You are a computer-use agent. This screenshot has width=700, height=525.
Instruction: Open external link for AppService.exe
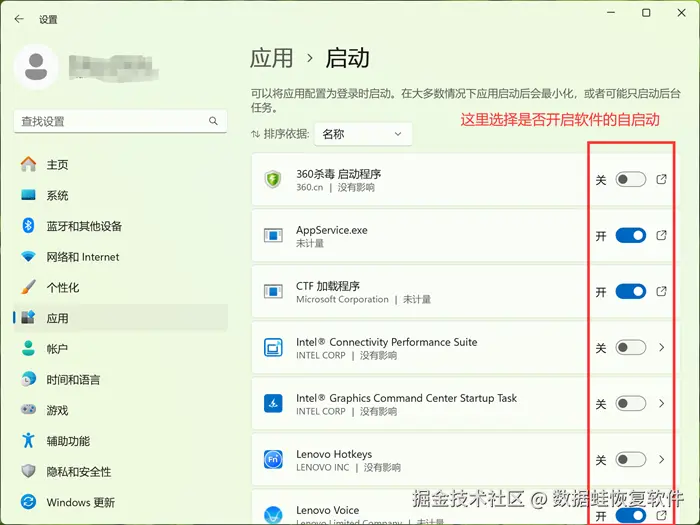coord(661,235)
